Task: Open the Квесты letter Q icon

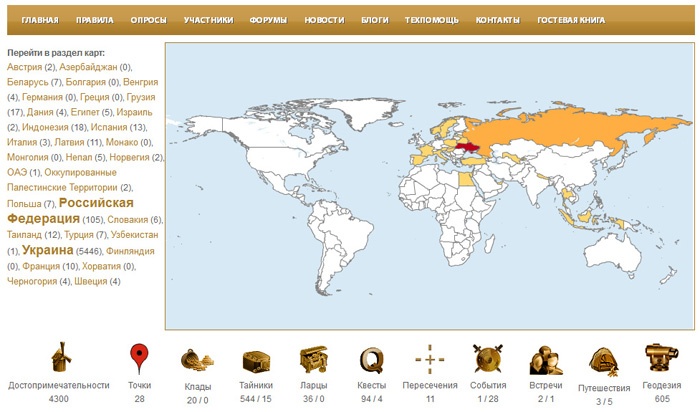Action: click(x=371, y=360)
